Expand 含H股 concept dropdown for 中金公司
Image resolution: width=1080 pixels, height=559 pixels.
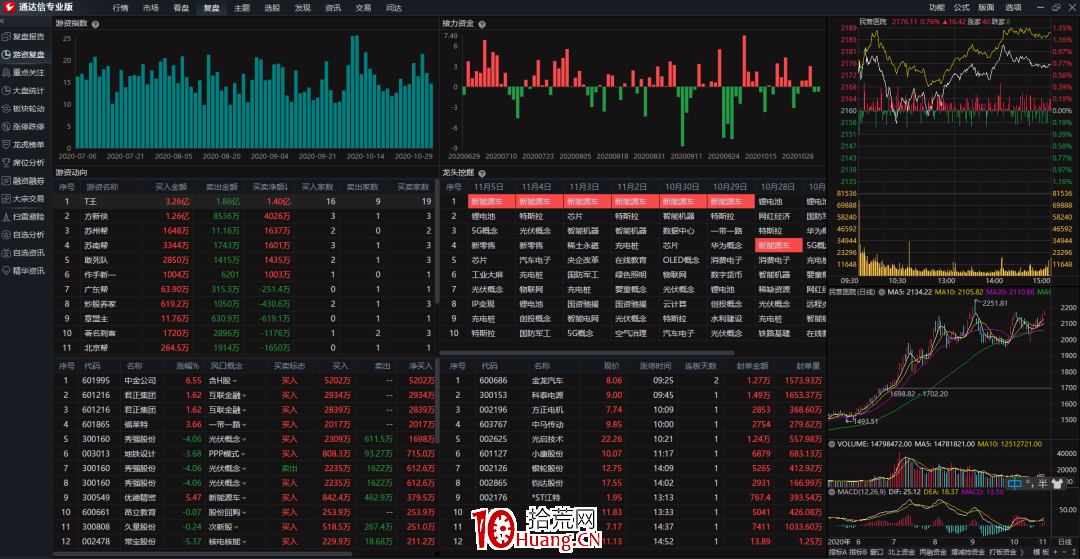(233, 380)
